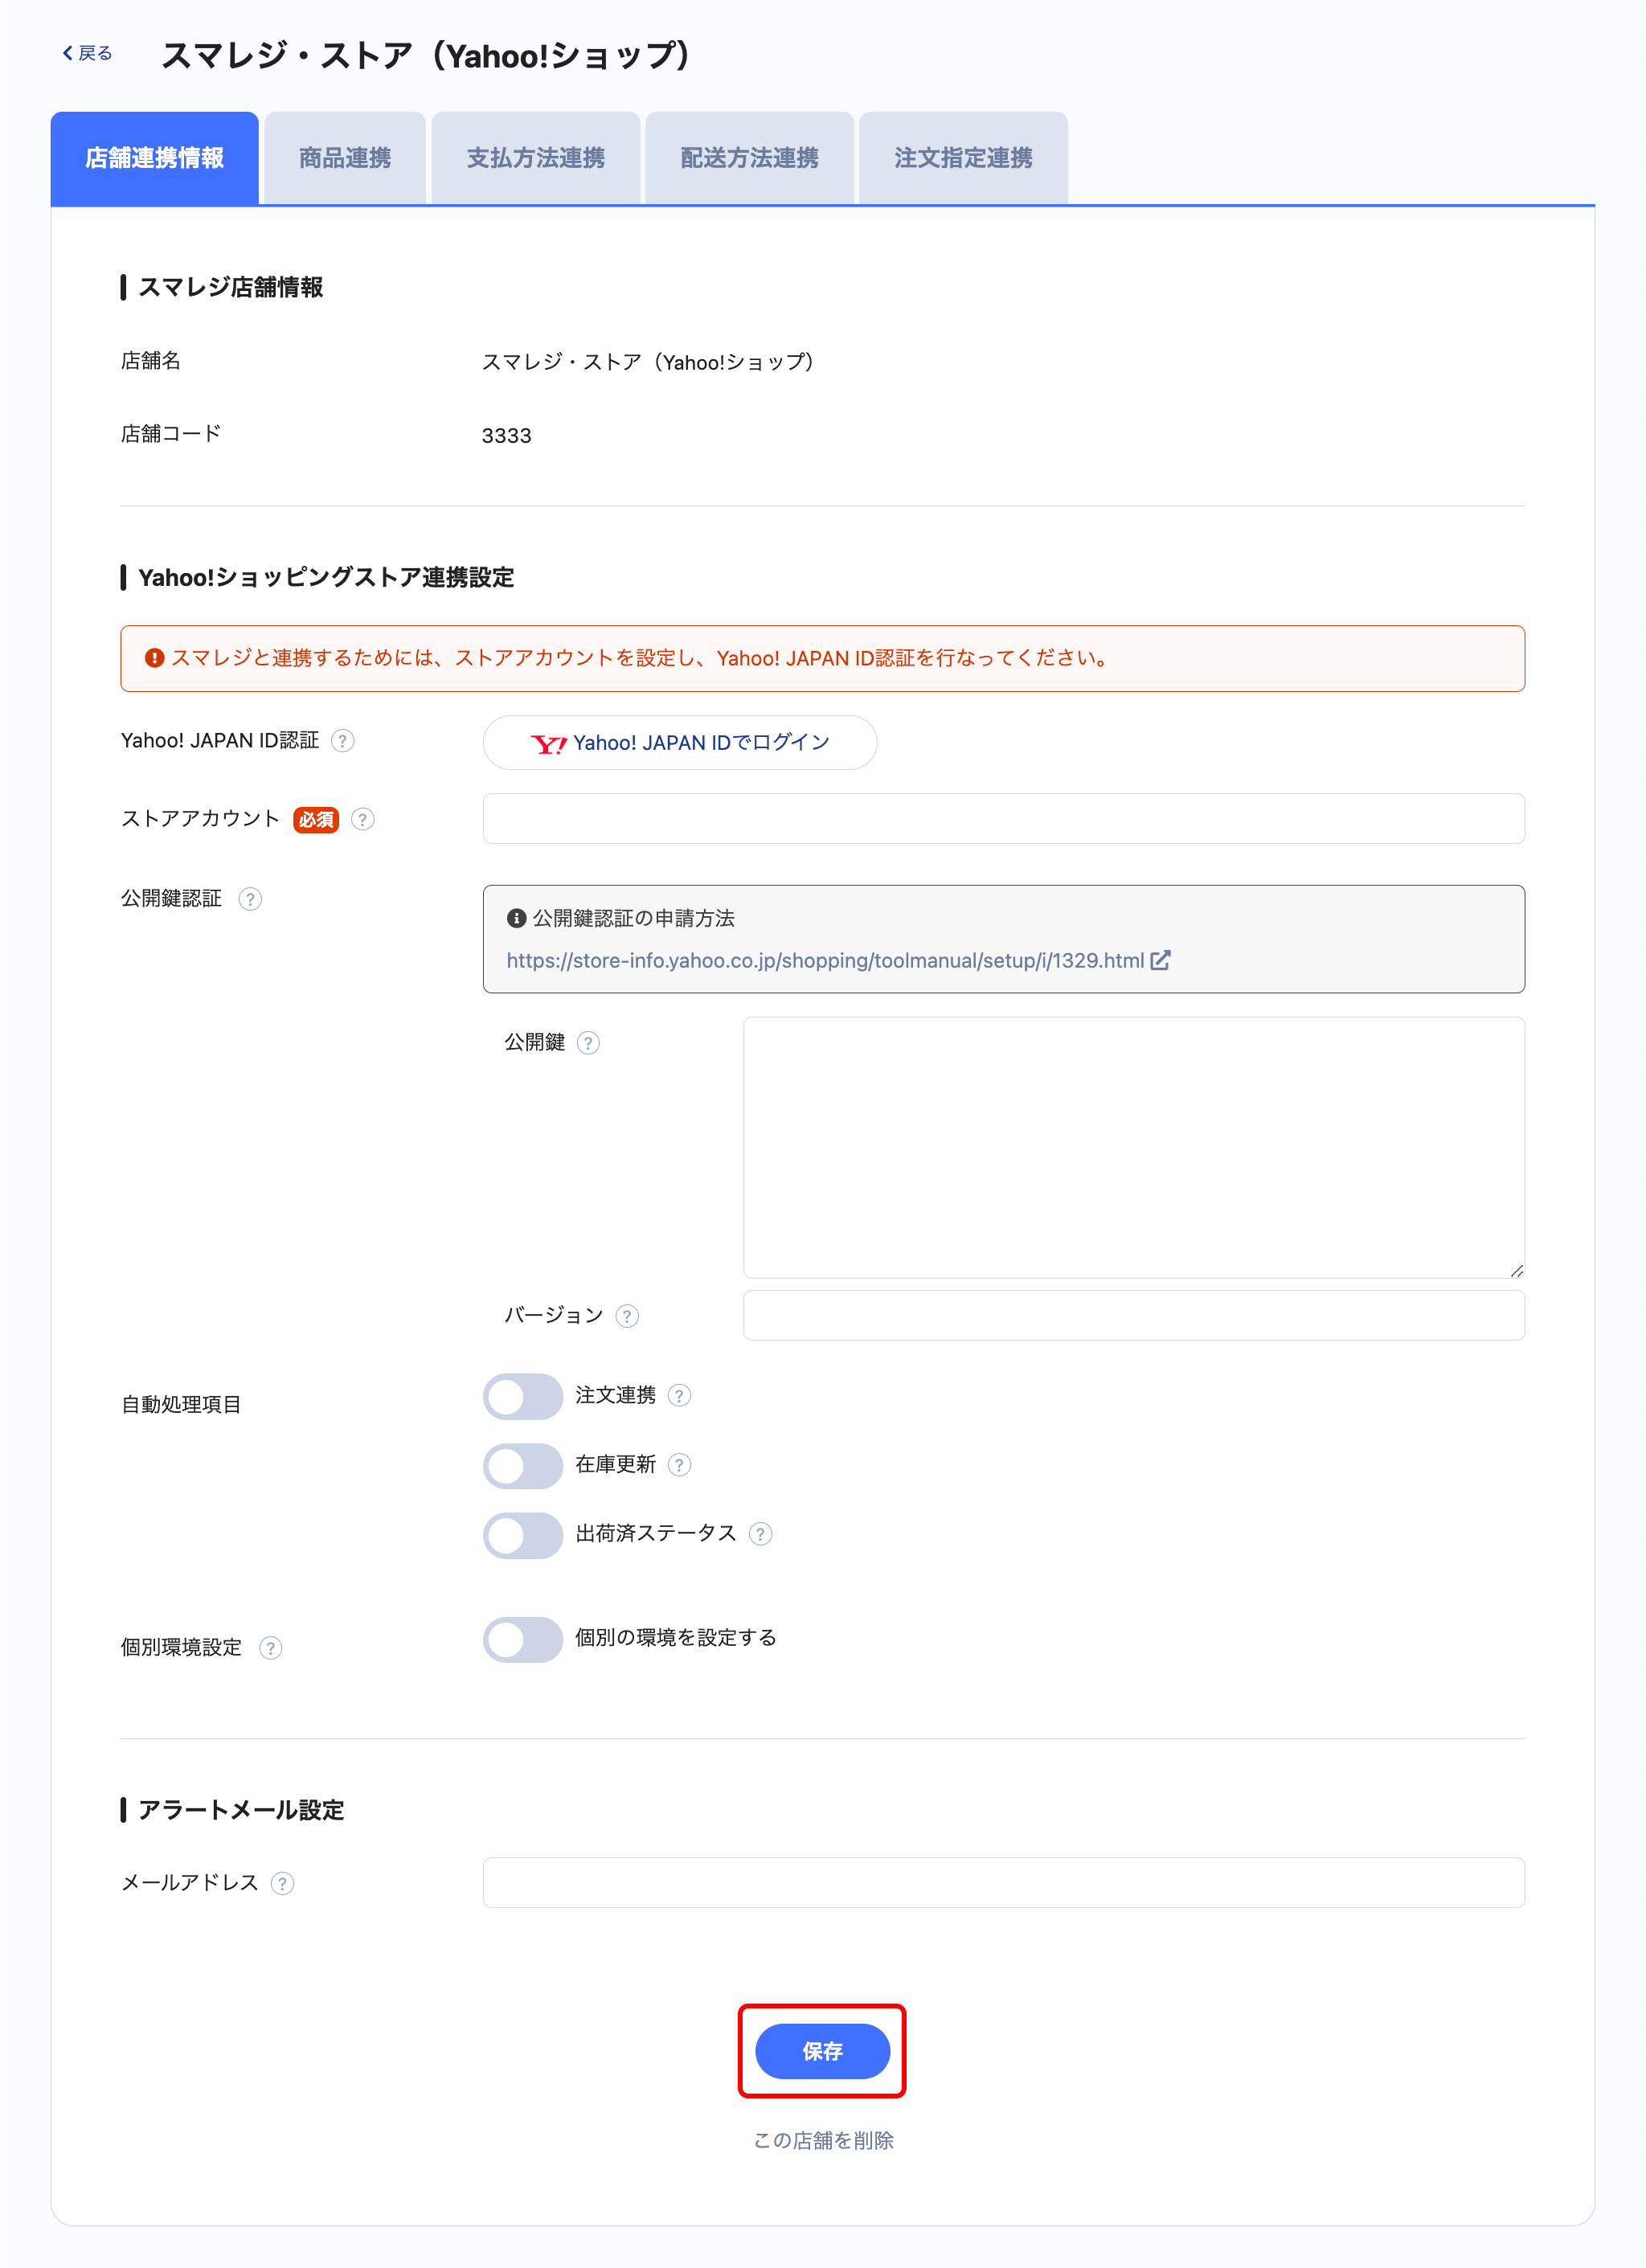Click help icon next to 在庫更新
The width and height of the screenshot is (1646, 2268).
coord(679,1465)
